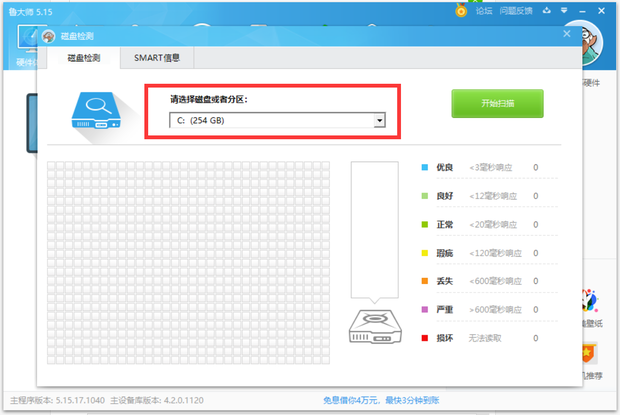Click the orange 丢失 color swatch

425,281
